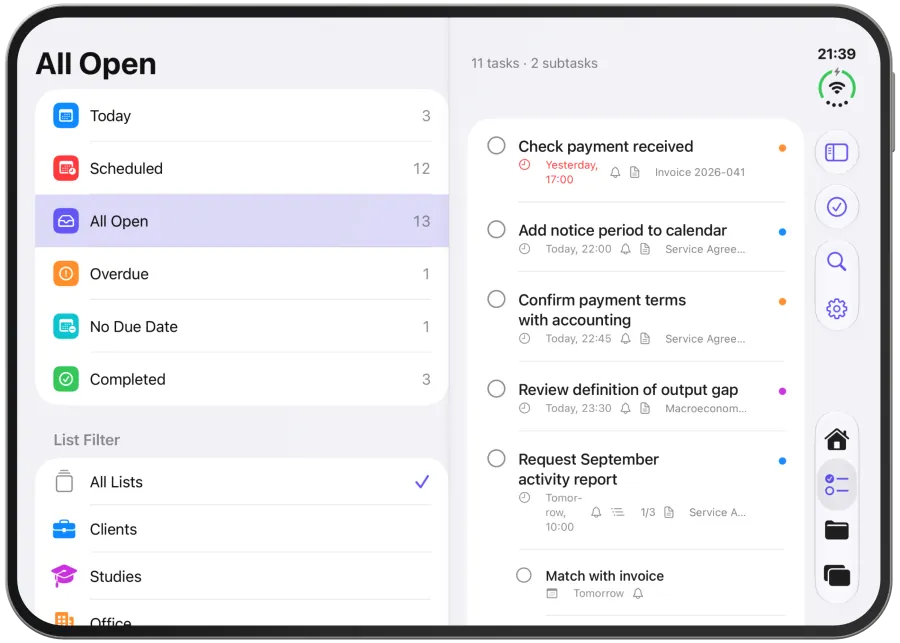Image resolution: width=900 pixels, height=643 pixels.
Task: Click the 1/3 subtask progress indicator
Action: coord(647,512)
